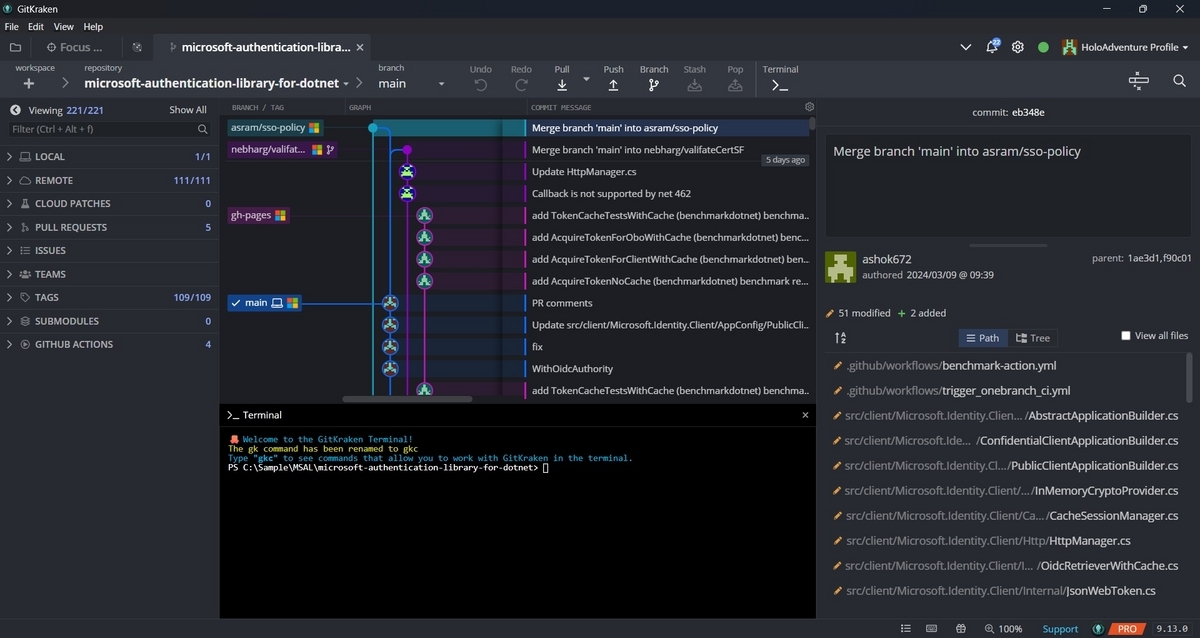Click the Redo toolbar icon
This screenshot has width=1200, height=638.
point(521,85)
